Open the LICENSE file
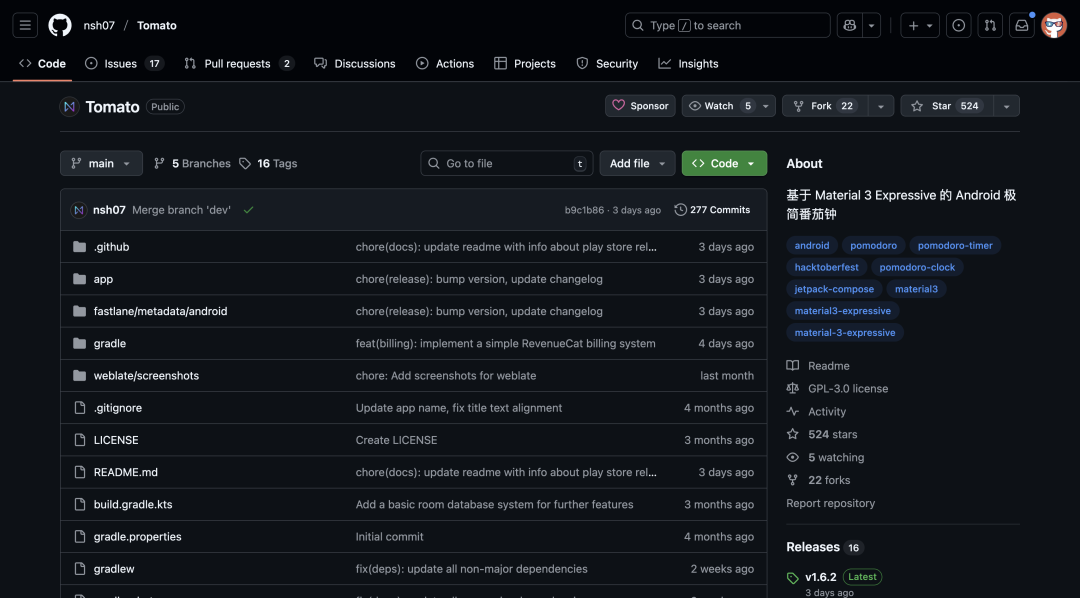Screen dimensions: 1080x598 (x=116, y=440)
